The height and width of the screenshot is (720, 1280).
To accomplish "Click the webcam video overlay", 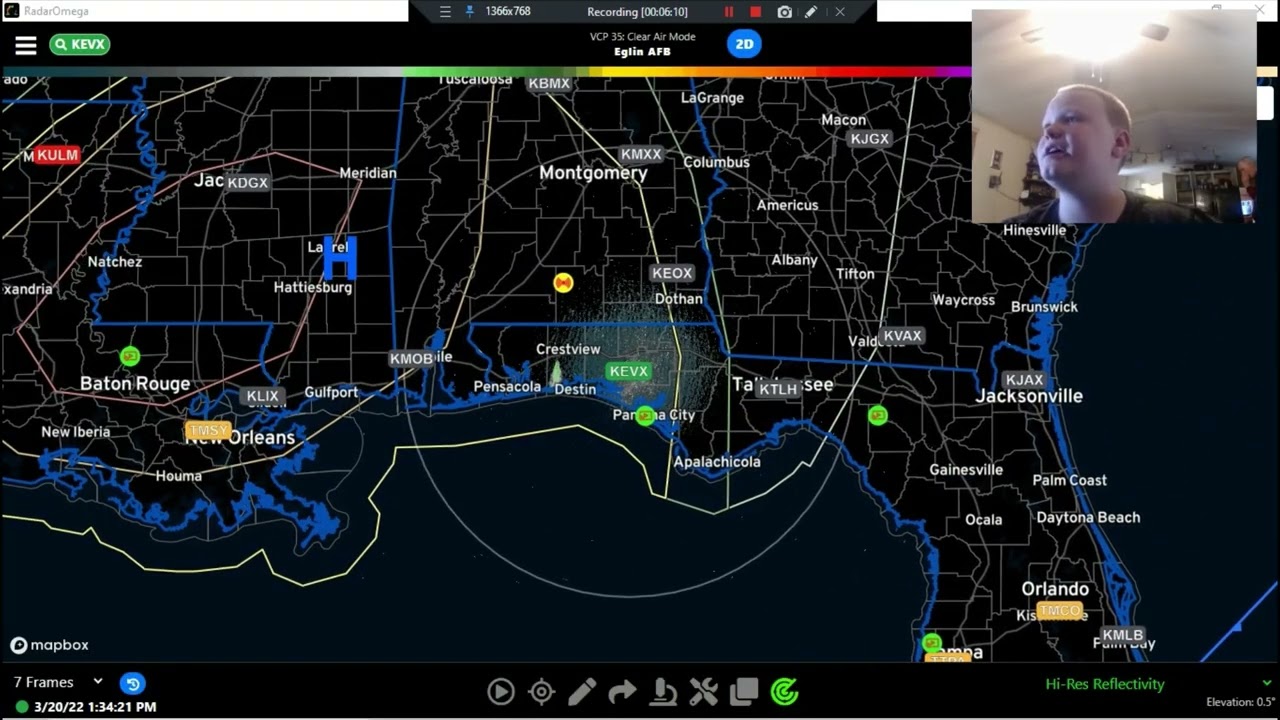I will coord(1114,116).
